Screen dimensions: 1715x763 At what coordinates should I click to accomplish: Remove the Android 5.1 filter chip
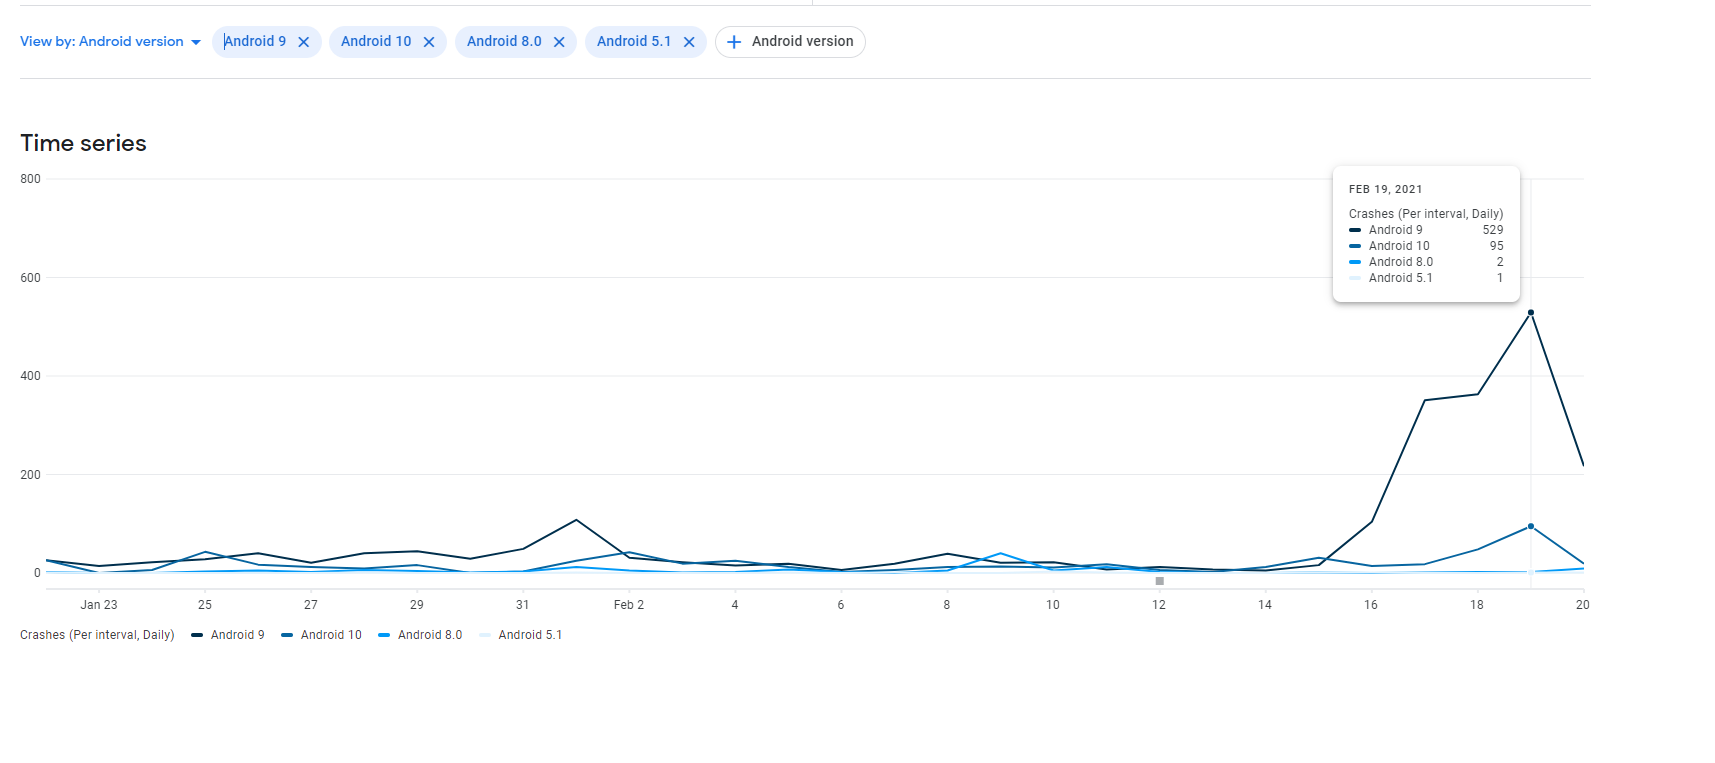pyautogui.click(x=689, y=42)
